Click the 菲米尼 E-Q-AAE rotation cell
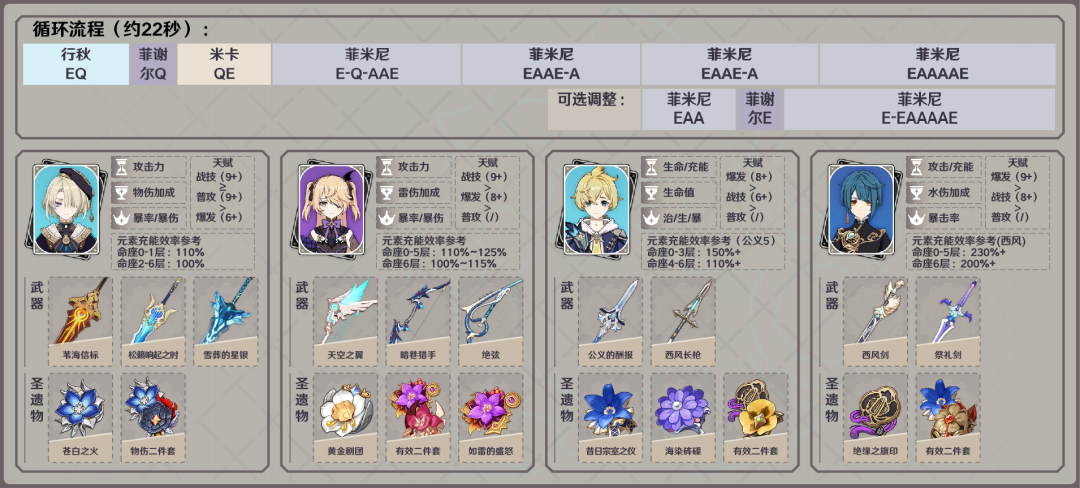Viewport: 1080px width, 488px height. [367, 64]
